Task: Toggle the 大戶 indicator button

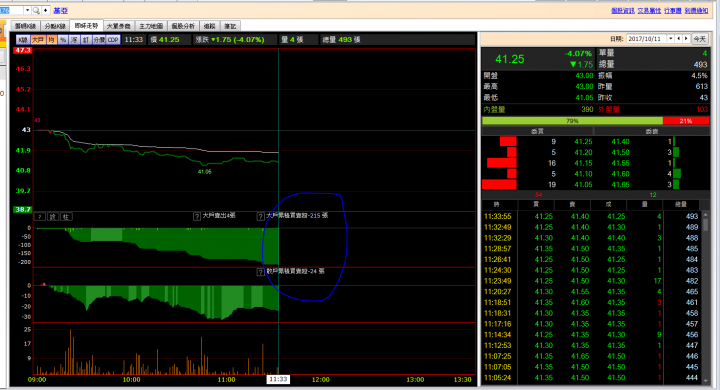Action: click(38, 40)
